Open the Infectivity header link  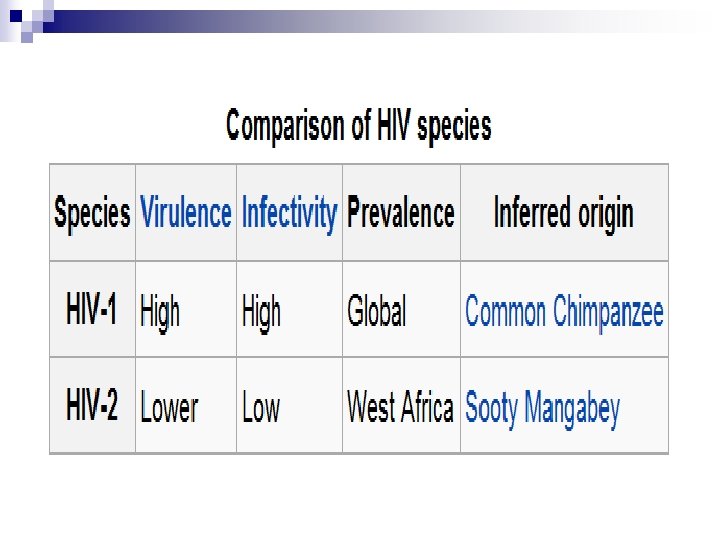289,213
